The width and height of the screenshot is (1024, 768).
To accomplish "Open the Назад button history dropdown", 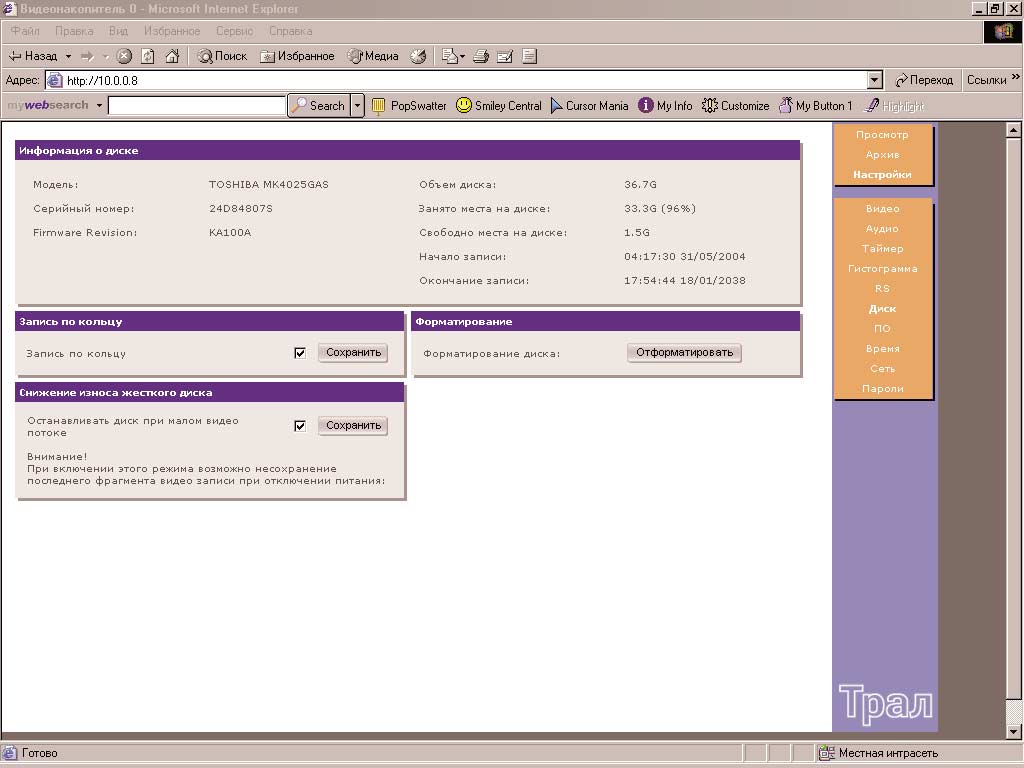I will coord(68,56).
